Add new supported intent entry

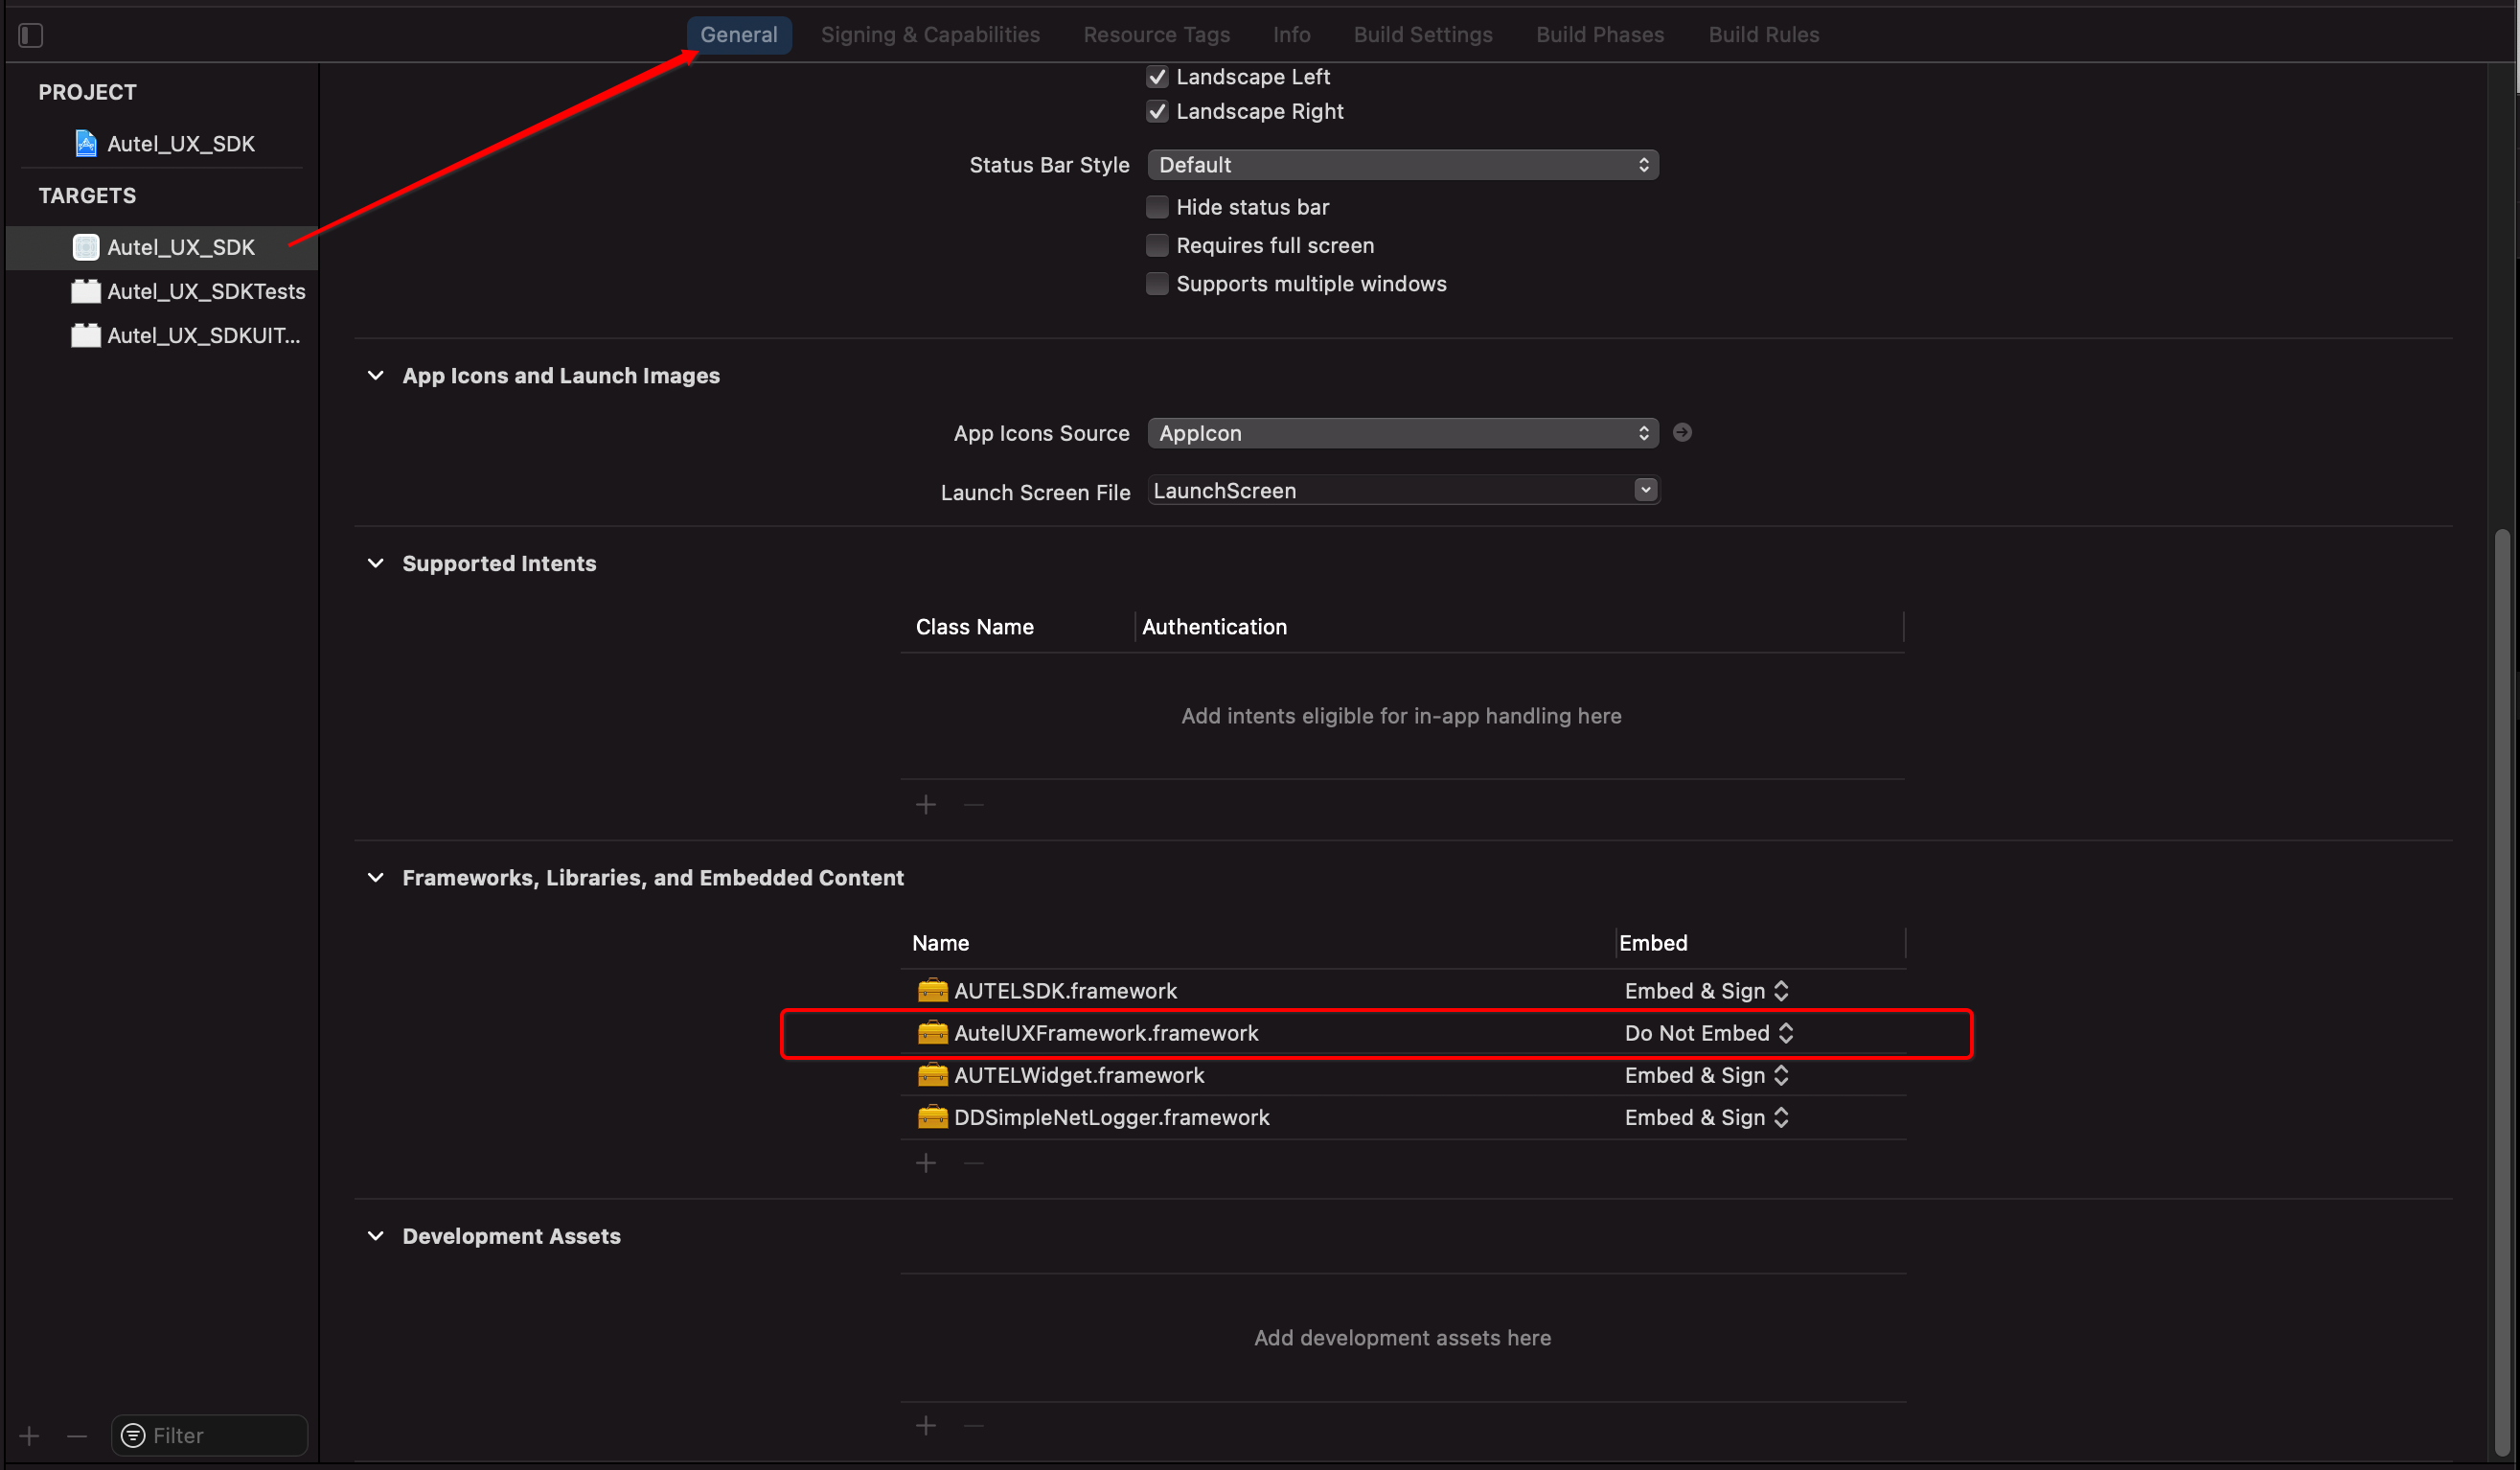925,803
